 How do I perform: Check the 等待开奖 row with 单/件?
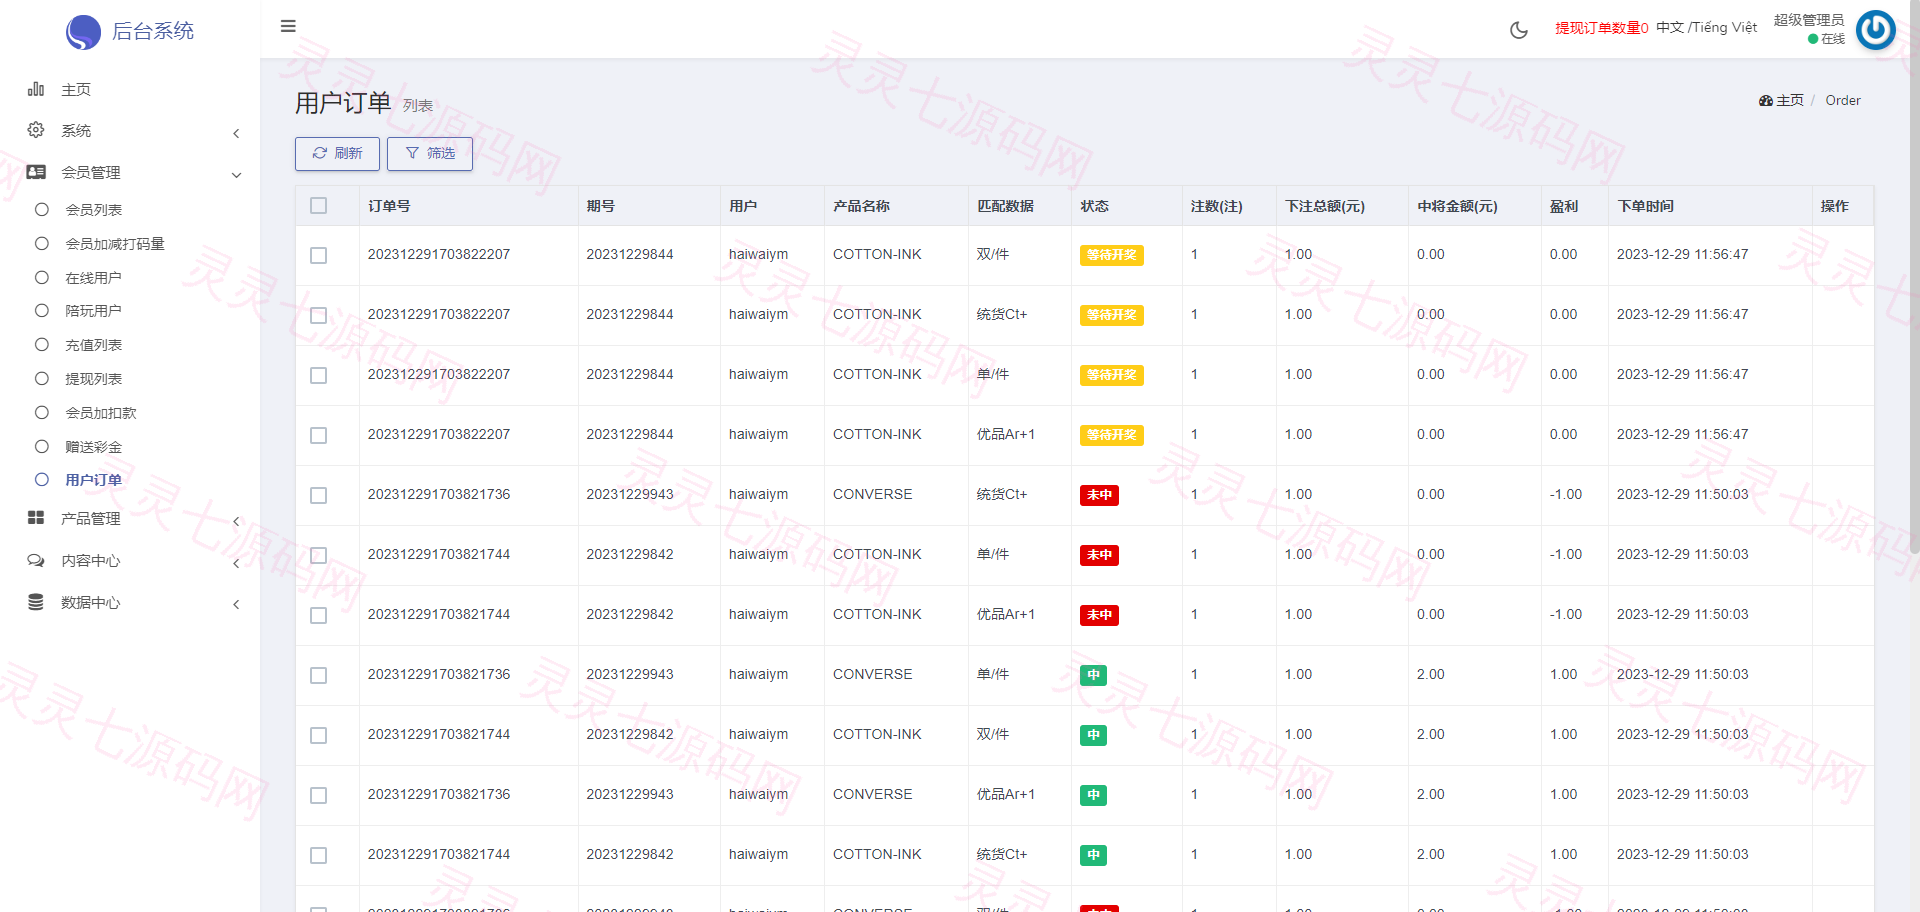pyautogui.click(x=319, y=375)
